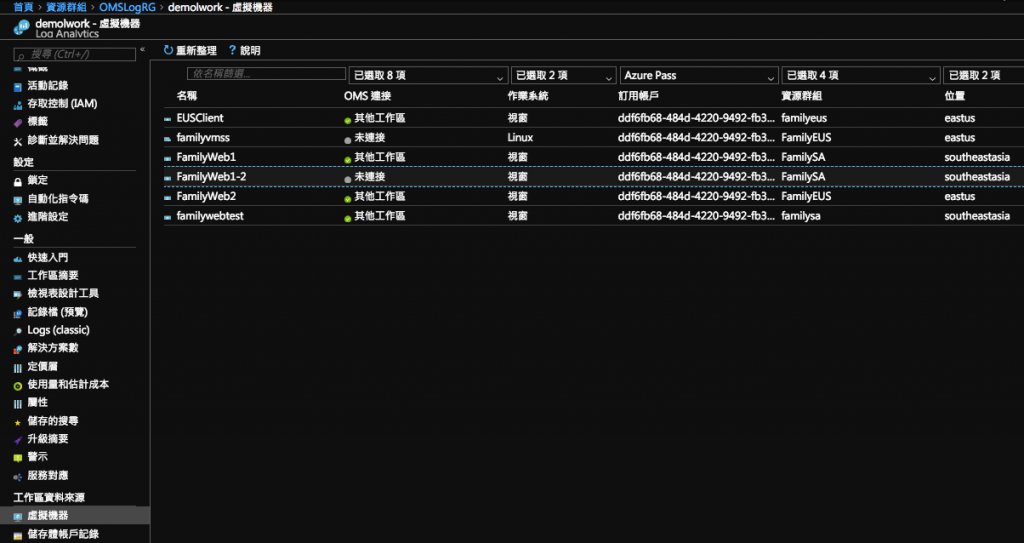
Task: Click the 記錄檔 (預覽) icon
Action: pos(18,313)
